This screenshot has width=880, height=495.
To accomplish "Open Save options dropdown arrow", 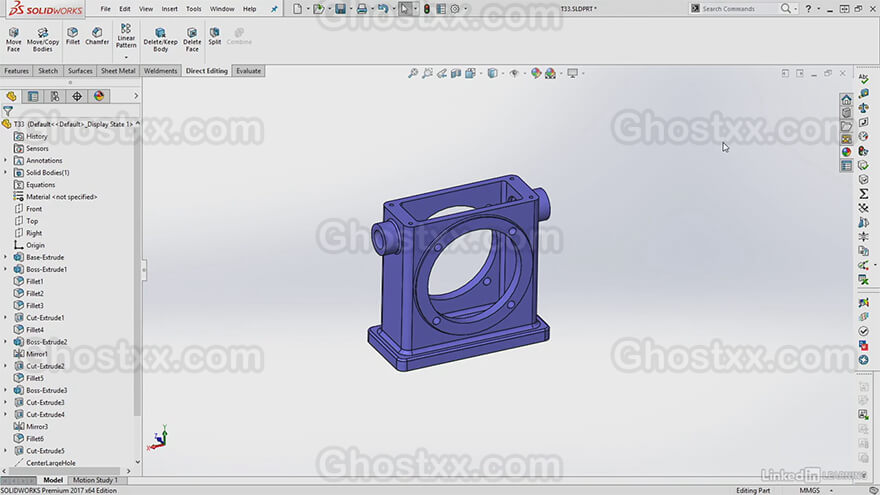I will coord(350,9).
